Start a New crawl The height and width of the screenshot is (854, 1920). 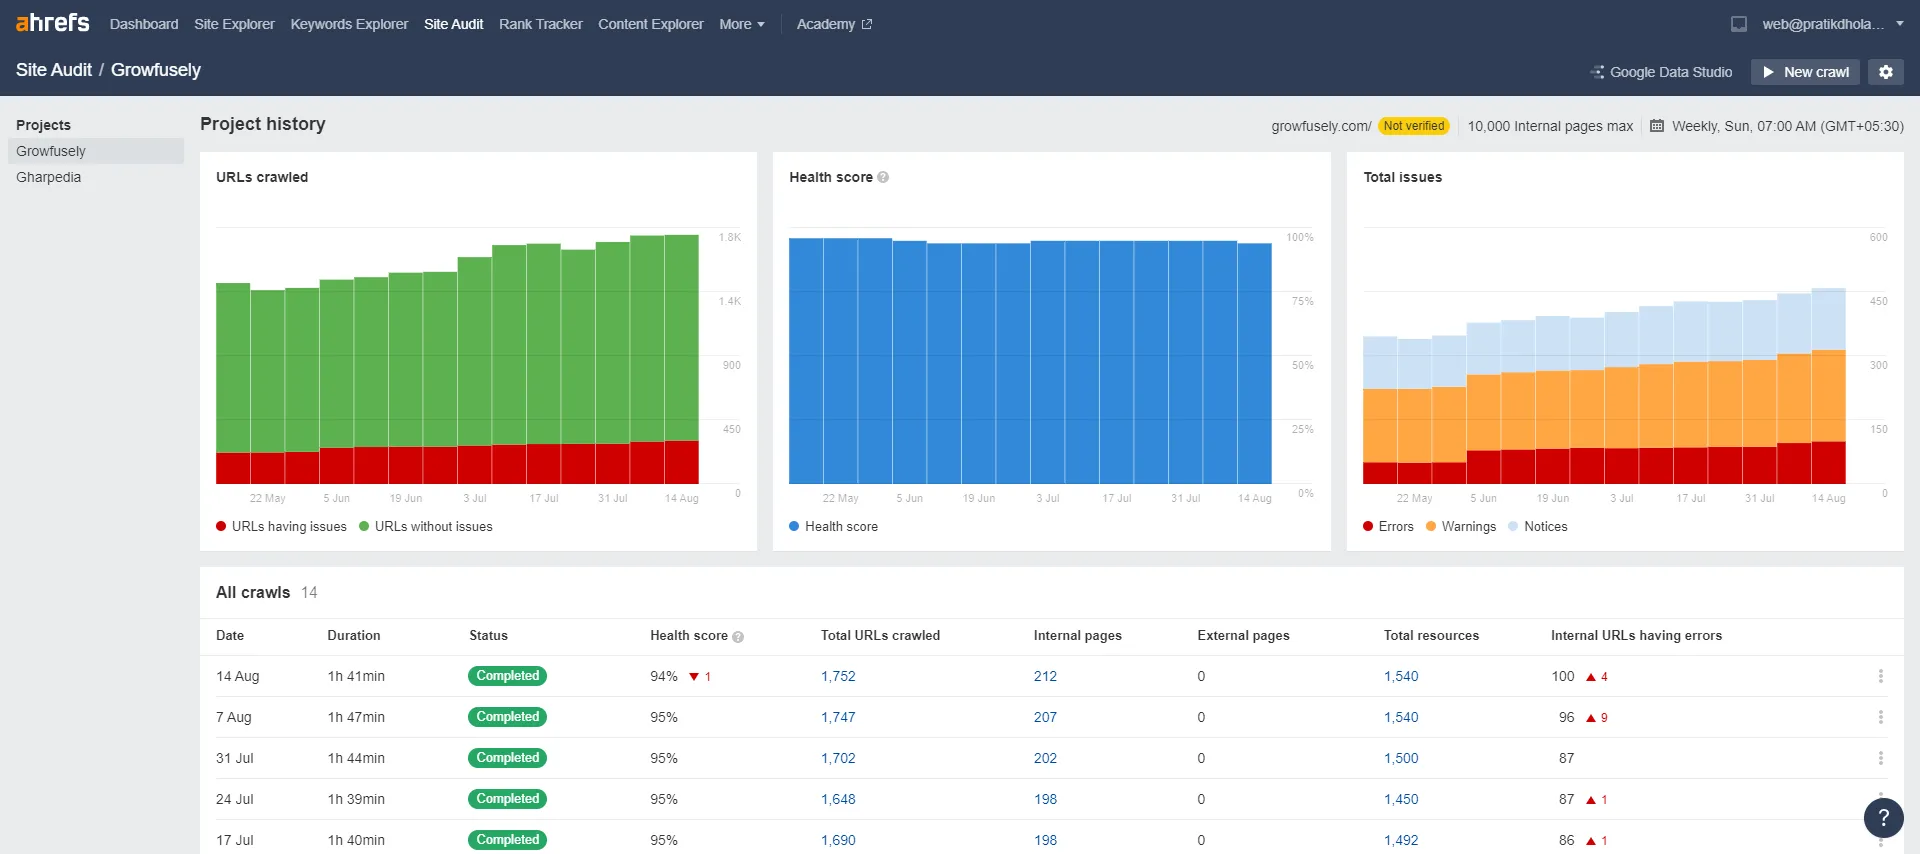[1805, 72]
